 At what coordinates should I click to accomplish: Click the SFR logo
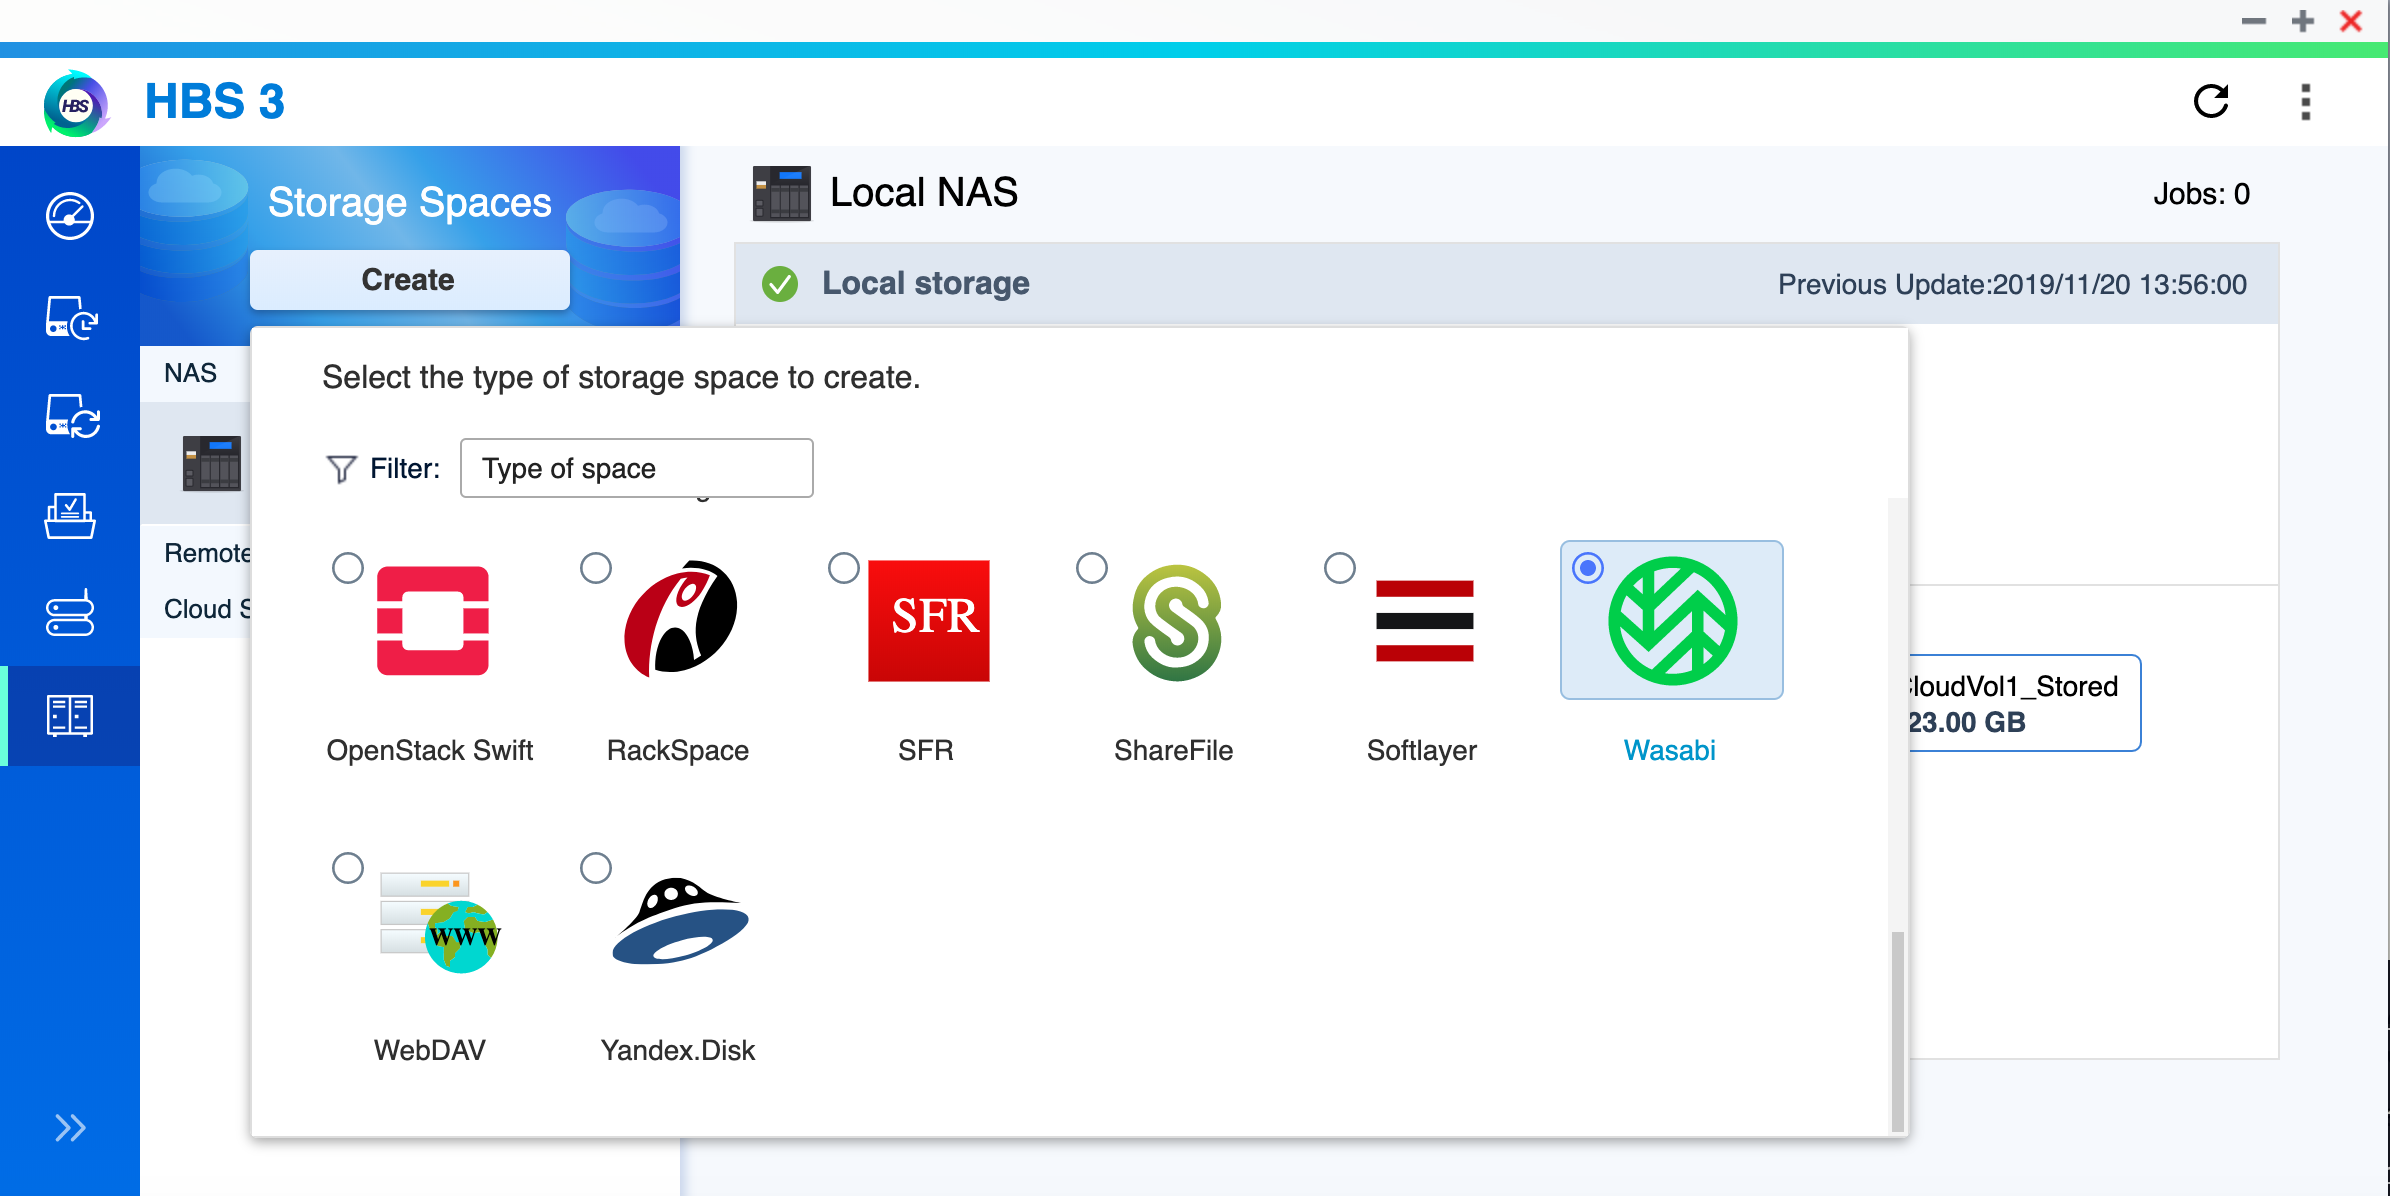tap(929, 621)
